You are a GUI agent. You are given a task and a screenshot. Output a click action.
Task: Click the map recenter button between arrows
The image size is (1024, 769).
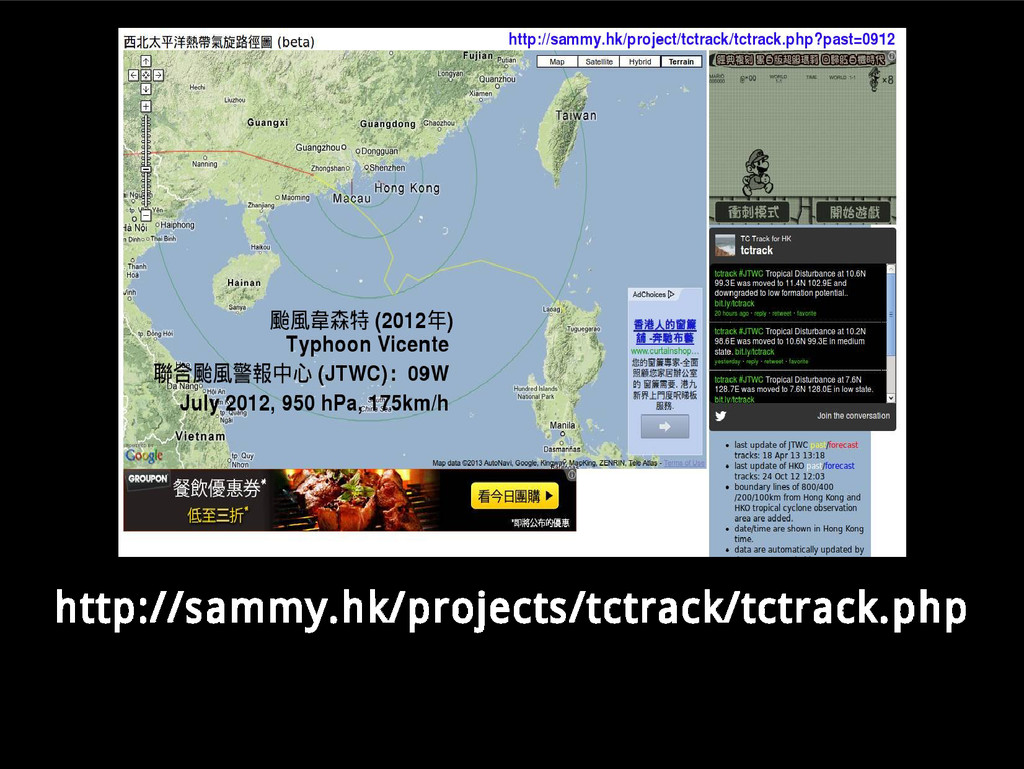[x=146, y=75]
